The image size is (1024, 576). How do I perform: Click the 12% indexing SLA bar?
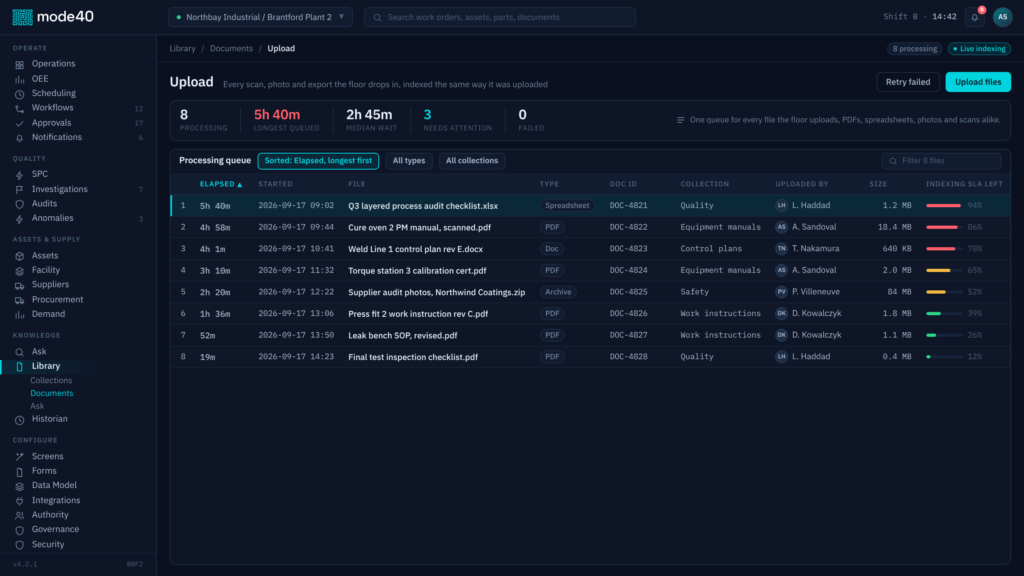[944, 357]
